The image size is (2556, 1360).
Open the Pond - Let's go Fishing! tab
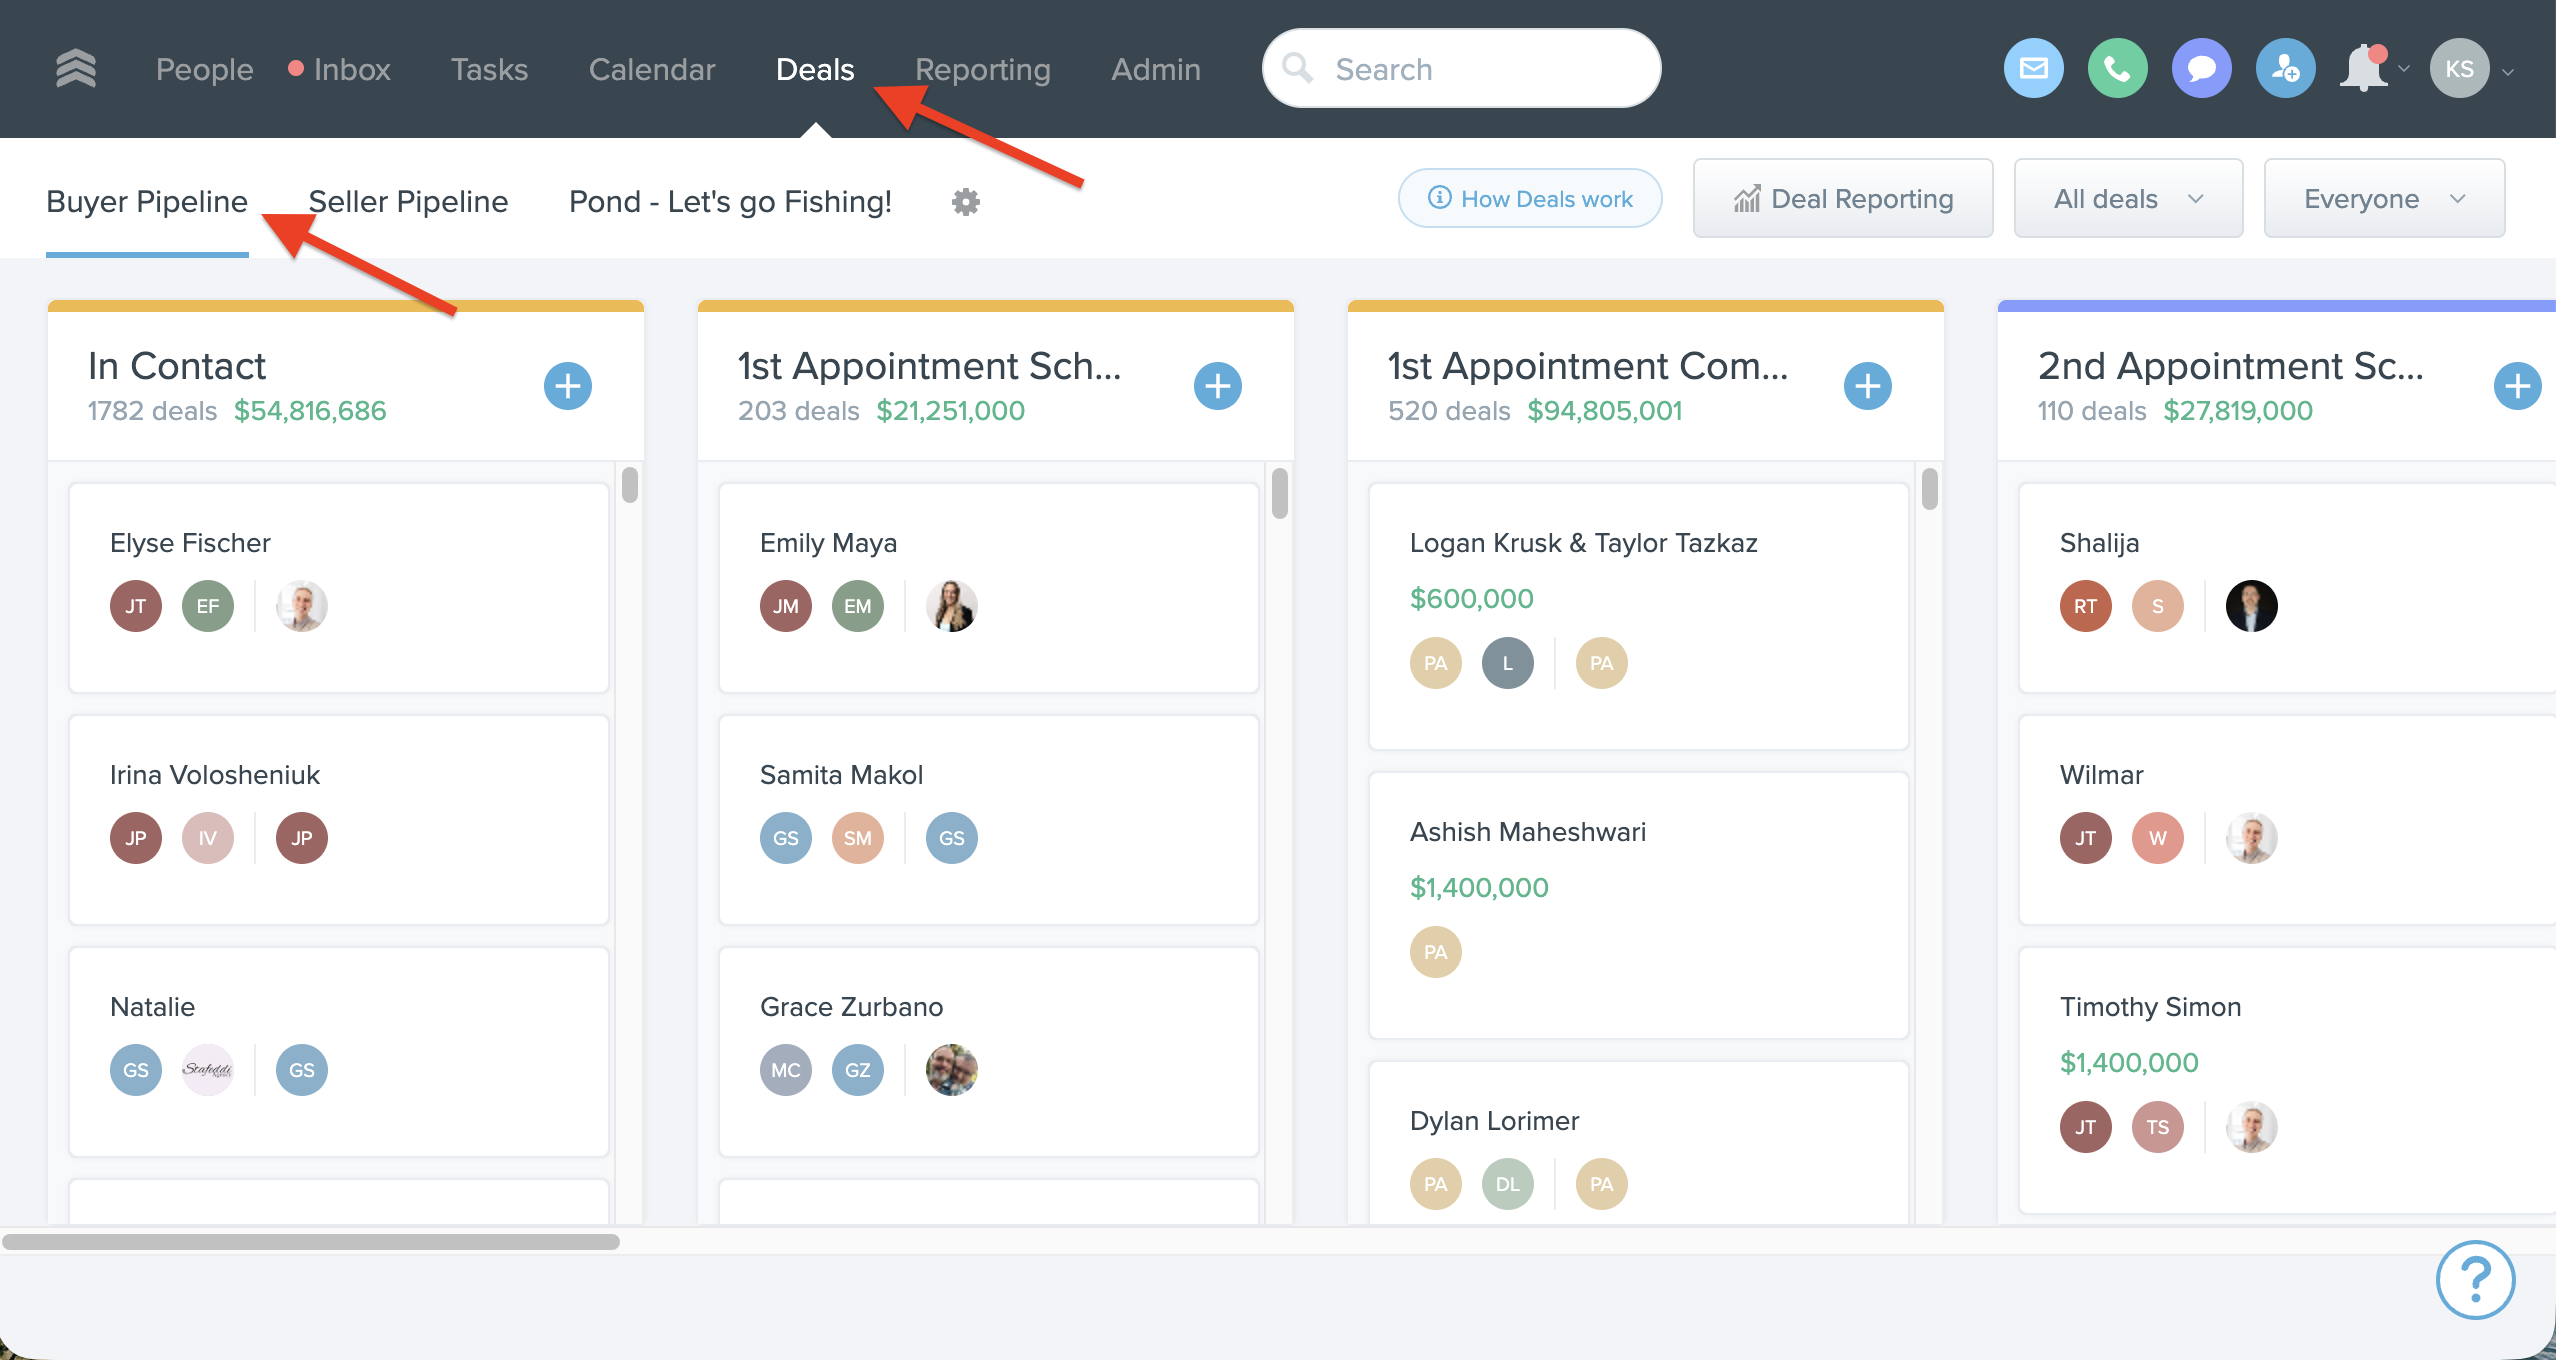(x=730, y=202)
